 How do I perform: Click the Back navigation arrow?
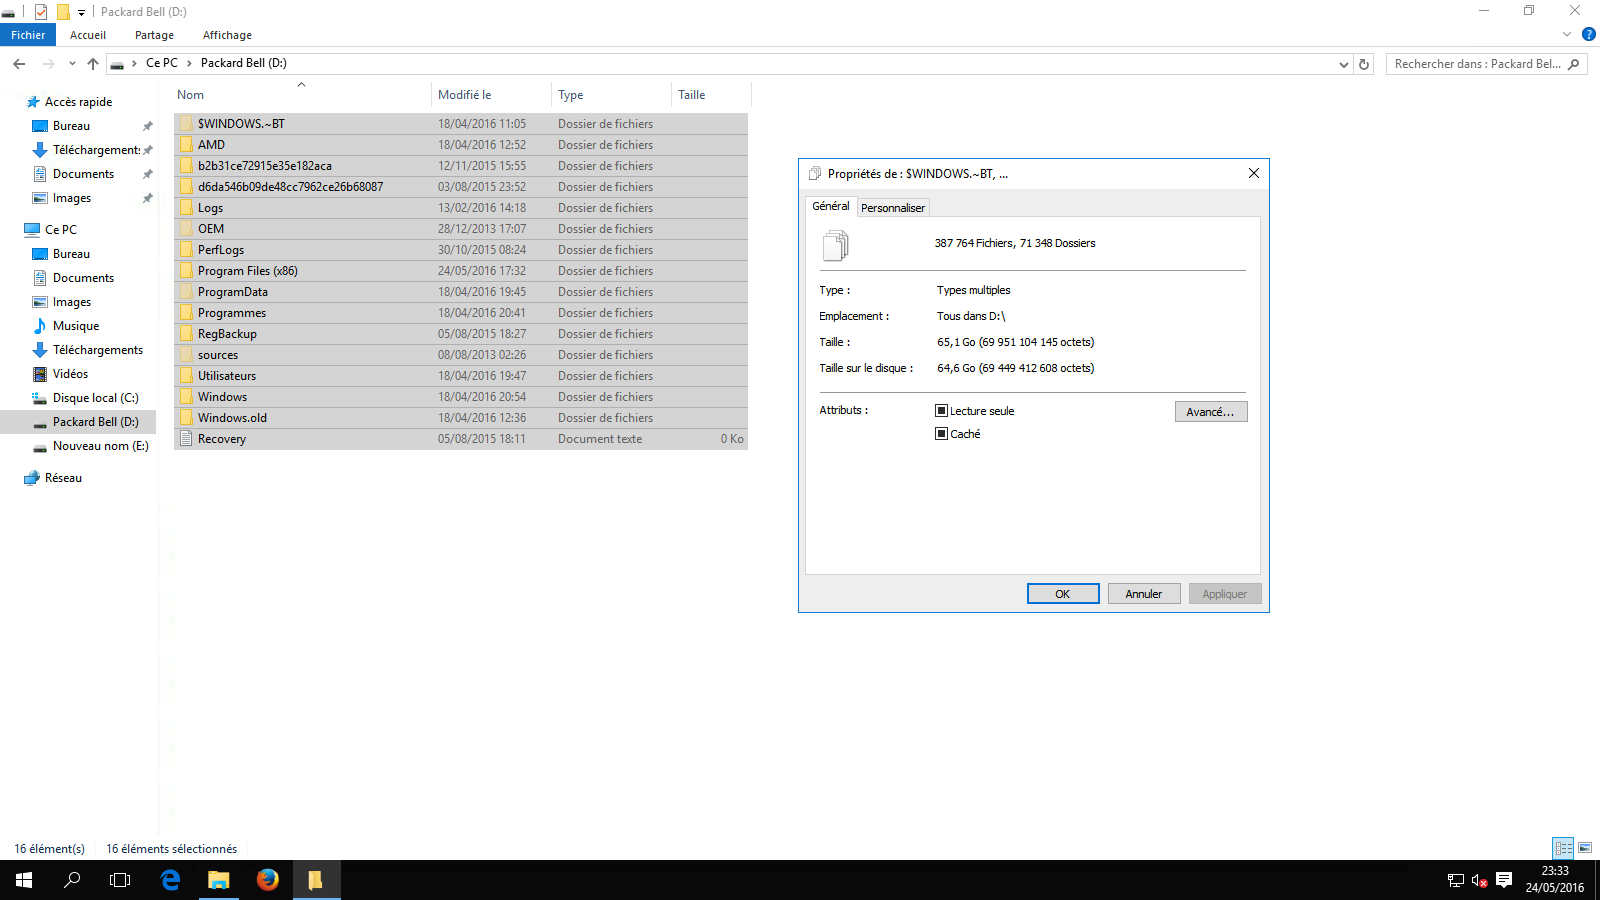(x=19, y=64)
